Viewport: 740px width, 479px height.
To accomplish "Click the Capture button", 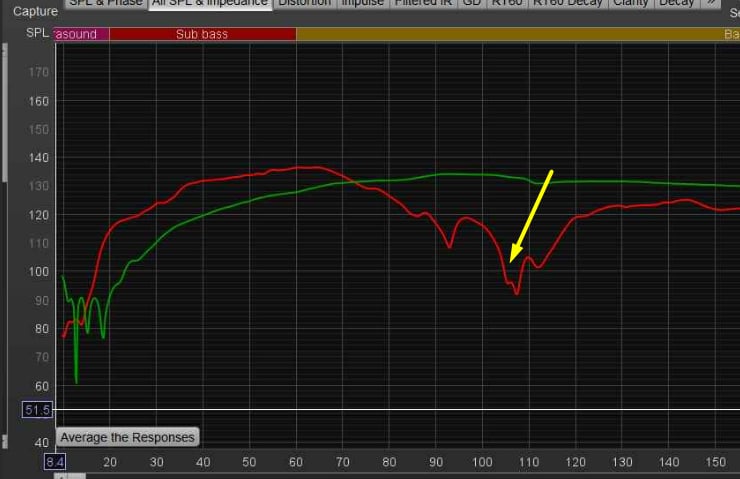I will point(35,11).
